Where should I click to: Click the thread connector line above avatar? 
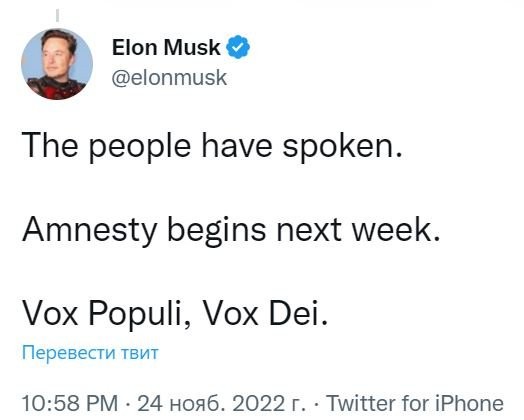click(x=57, y=15)
